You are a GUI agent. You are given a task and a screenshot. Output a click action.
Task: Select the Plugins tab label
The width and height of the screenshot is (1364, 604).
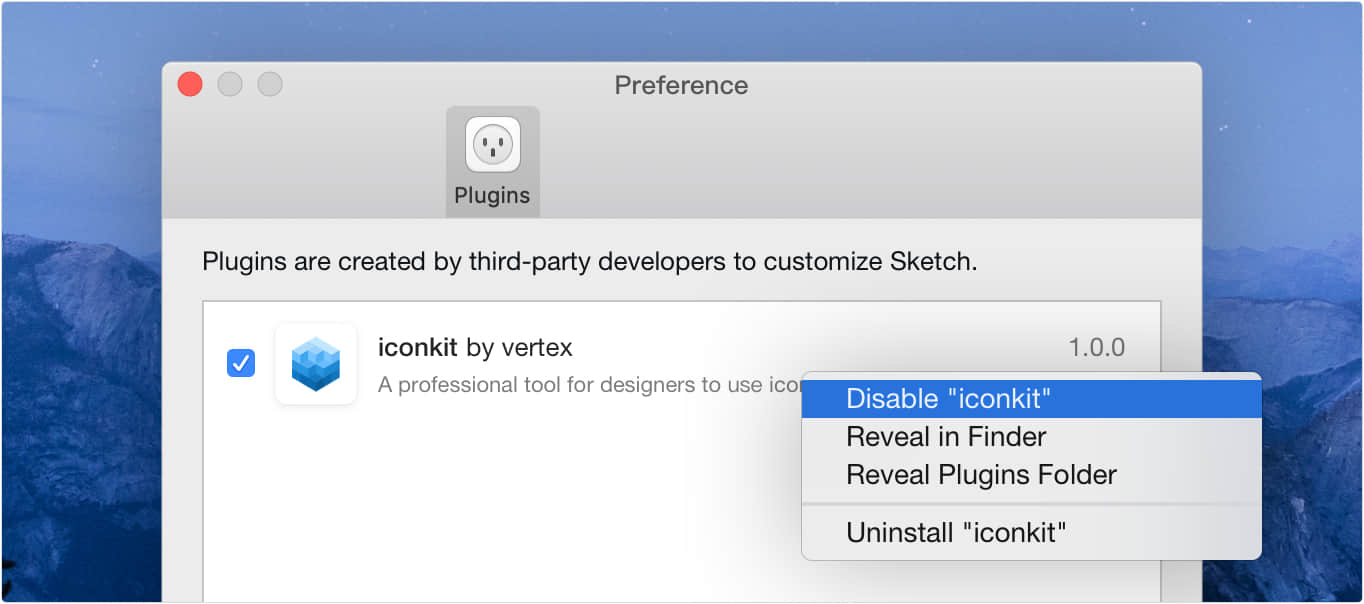pyautogui.click(x=492, y=195)
